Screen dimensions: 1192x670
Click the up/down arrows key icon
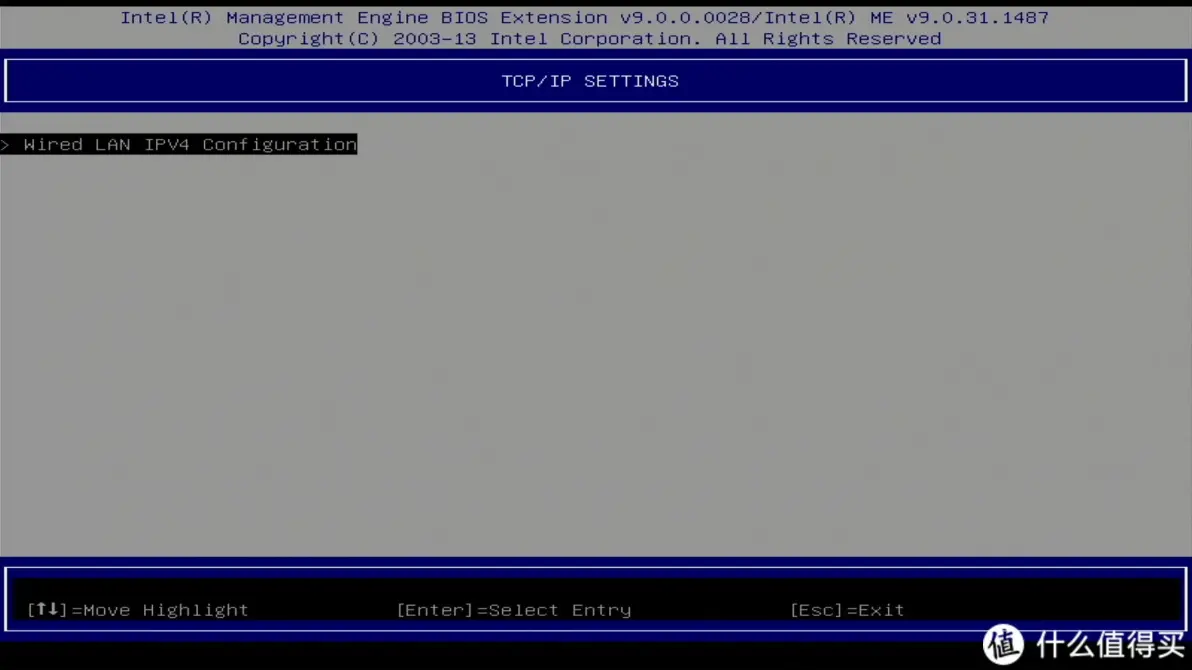tap(47, 609)
